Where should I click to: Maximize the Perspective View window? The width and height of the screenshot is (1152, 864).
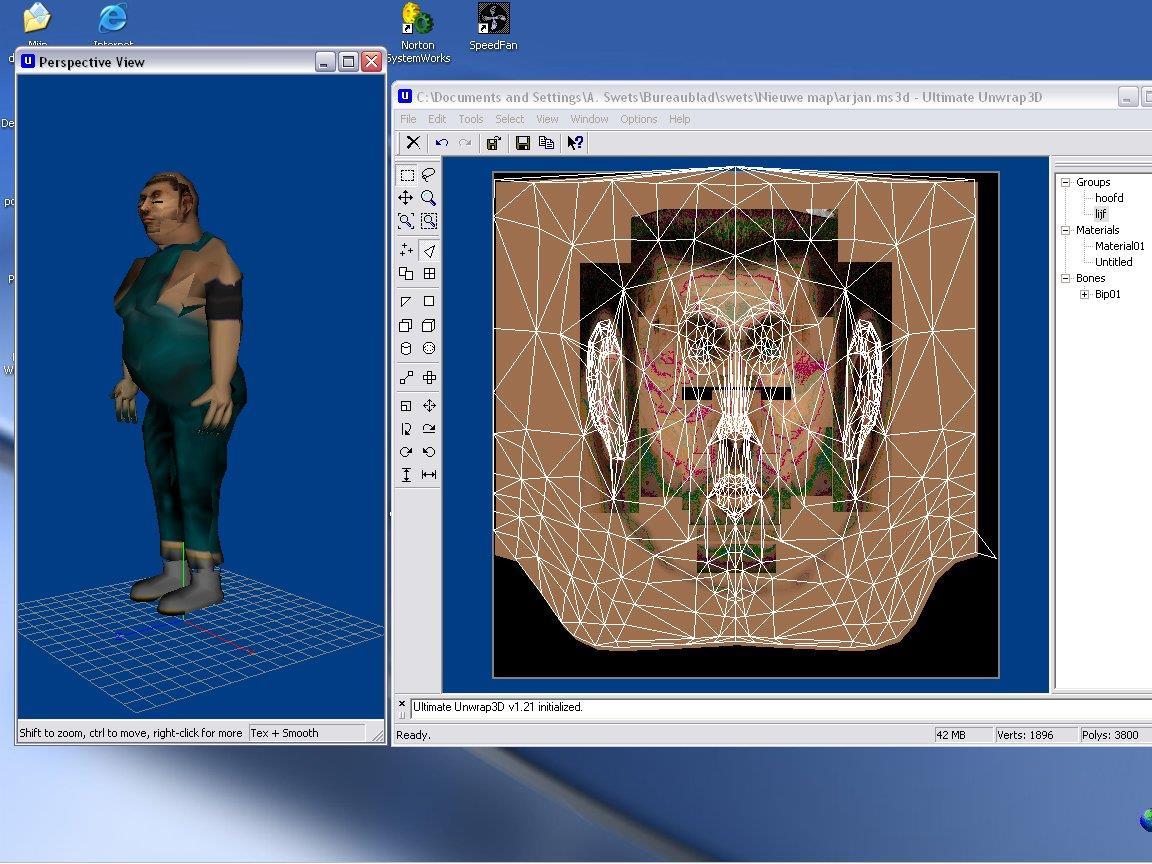coord(348,62)
